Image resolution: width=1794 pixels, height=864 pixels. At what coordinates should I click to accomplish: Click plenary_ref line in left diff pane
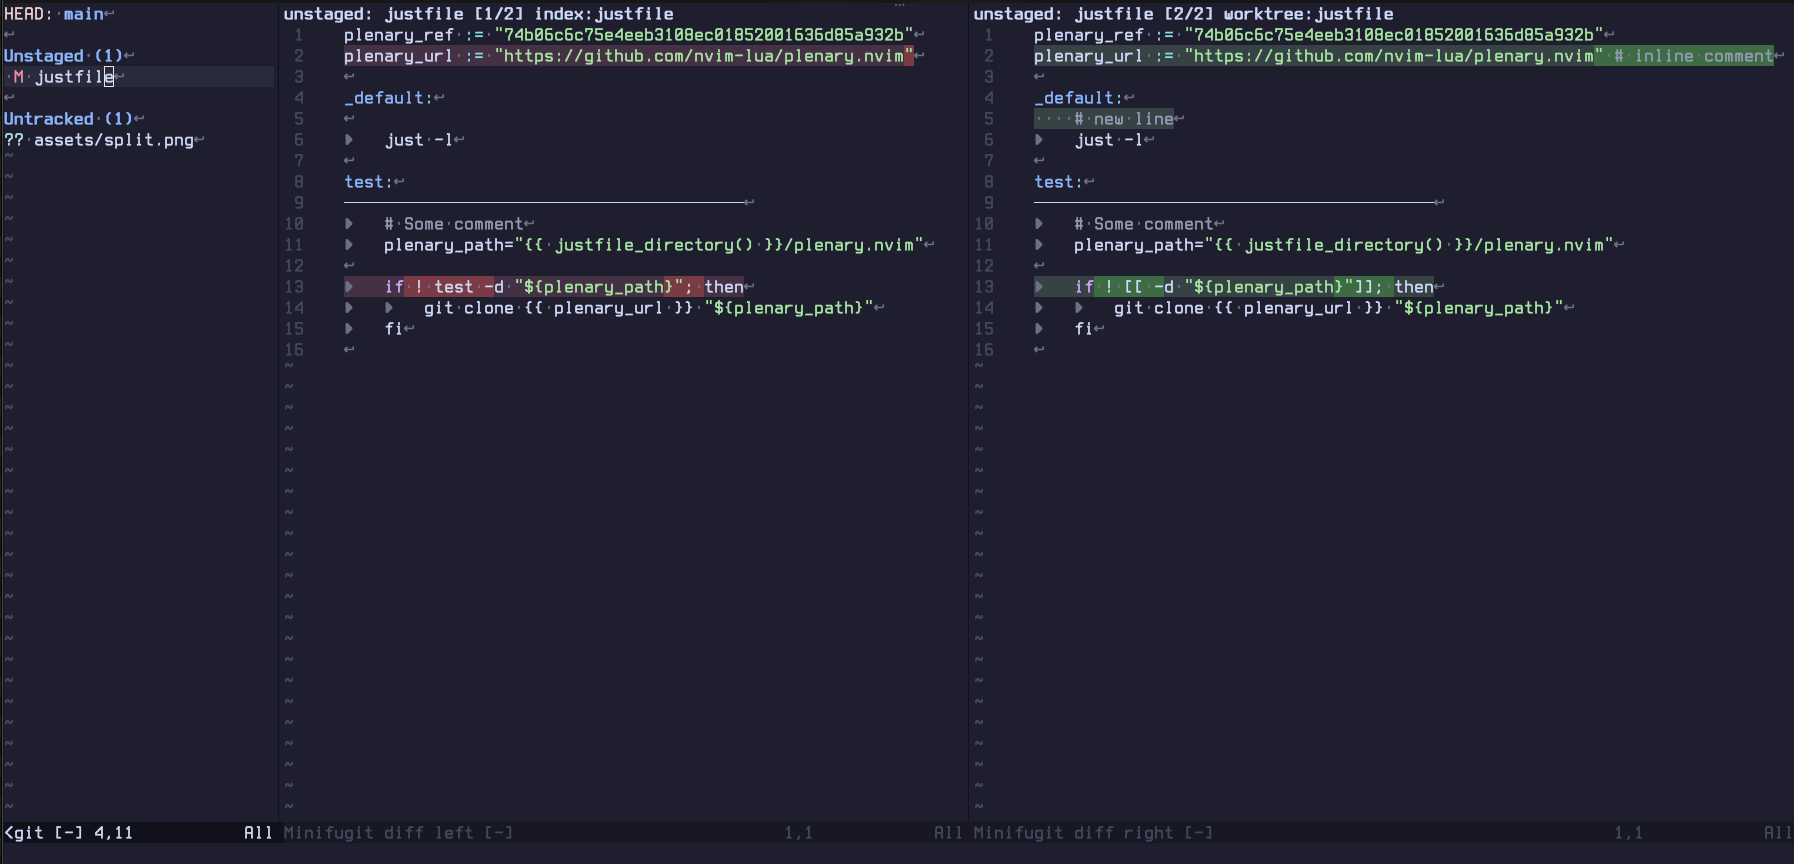coord(629,35)
